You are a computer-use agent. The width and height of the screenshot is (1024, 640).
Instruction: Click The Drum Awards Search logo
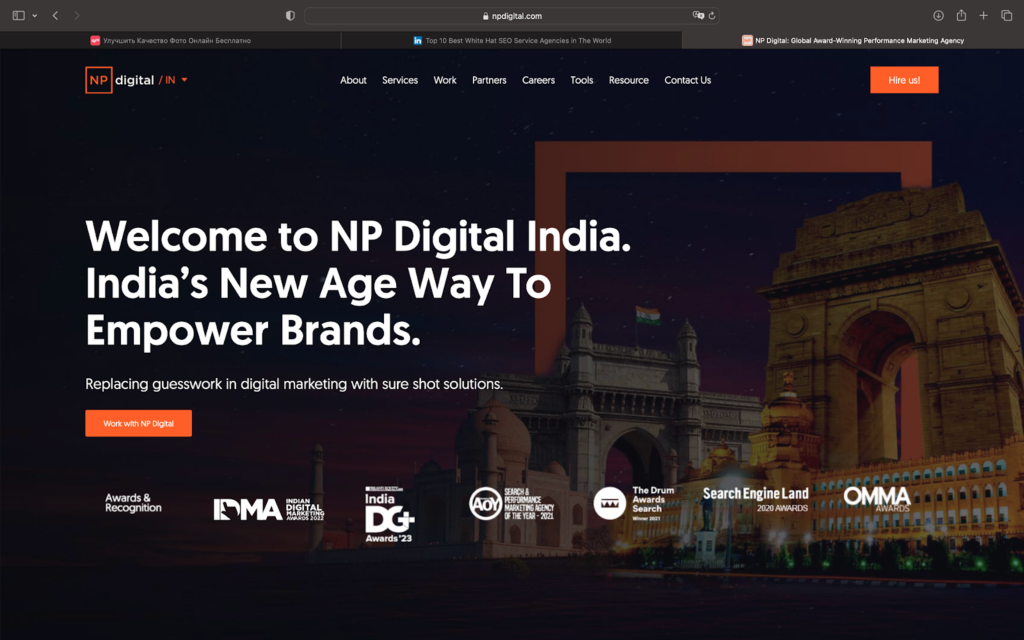click(633, 503)
